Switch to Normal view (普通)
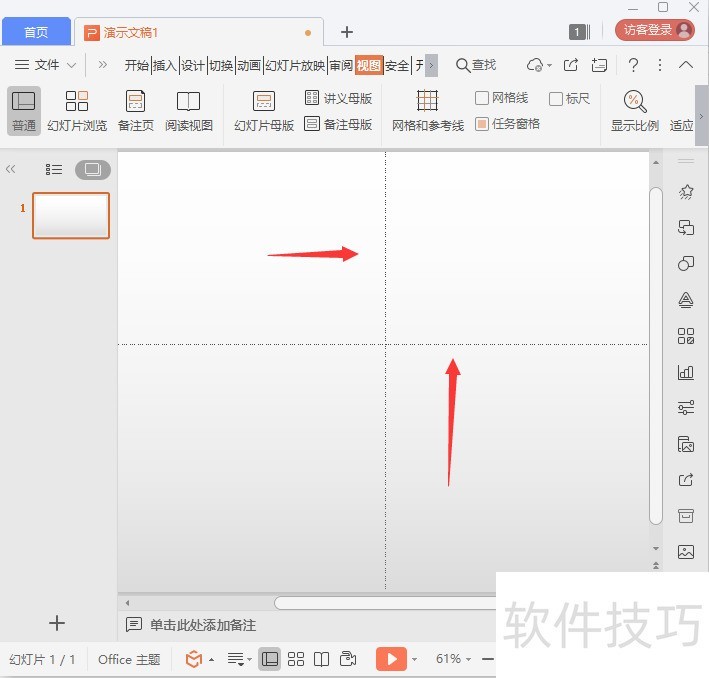709x678 pixels. pyautogui.click(x=24, y=111)
